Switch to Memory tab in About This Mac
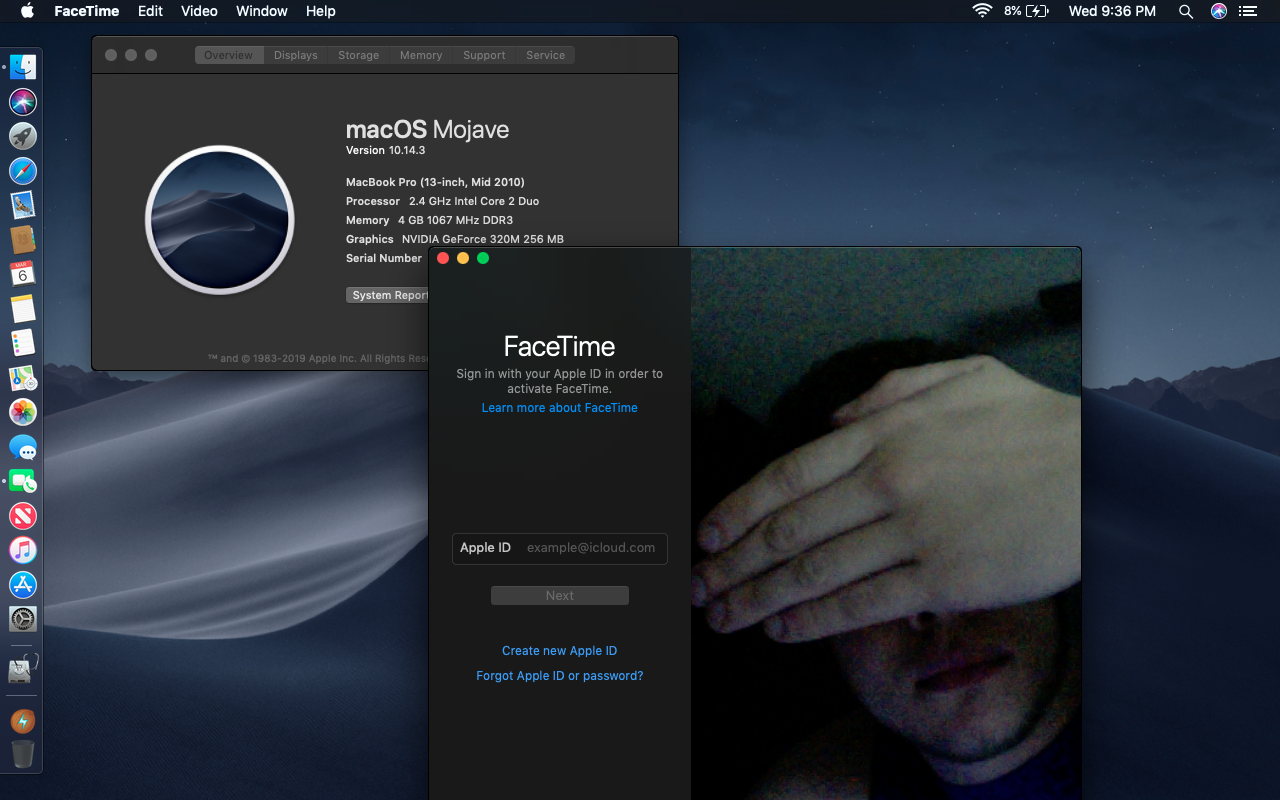 click(421, 55)
